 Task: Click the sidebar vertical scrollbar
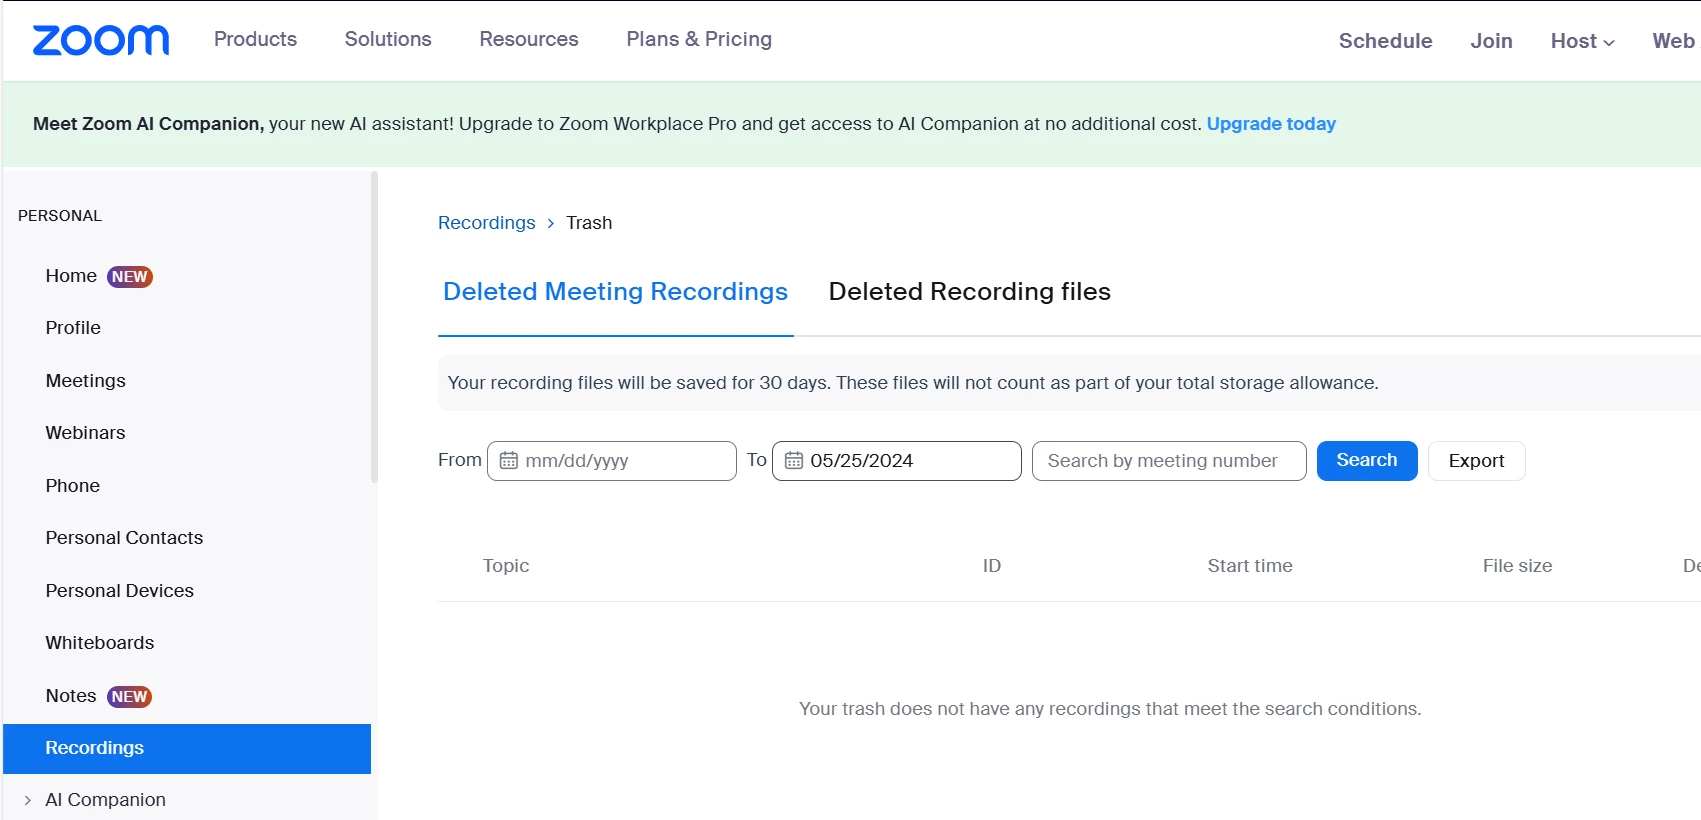374,330
